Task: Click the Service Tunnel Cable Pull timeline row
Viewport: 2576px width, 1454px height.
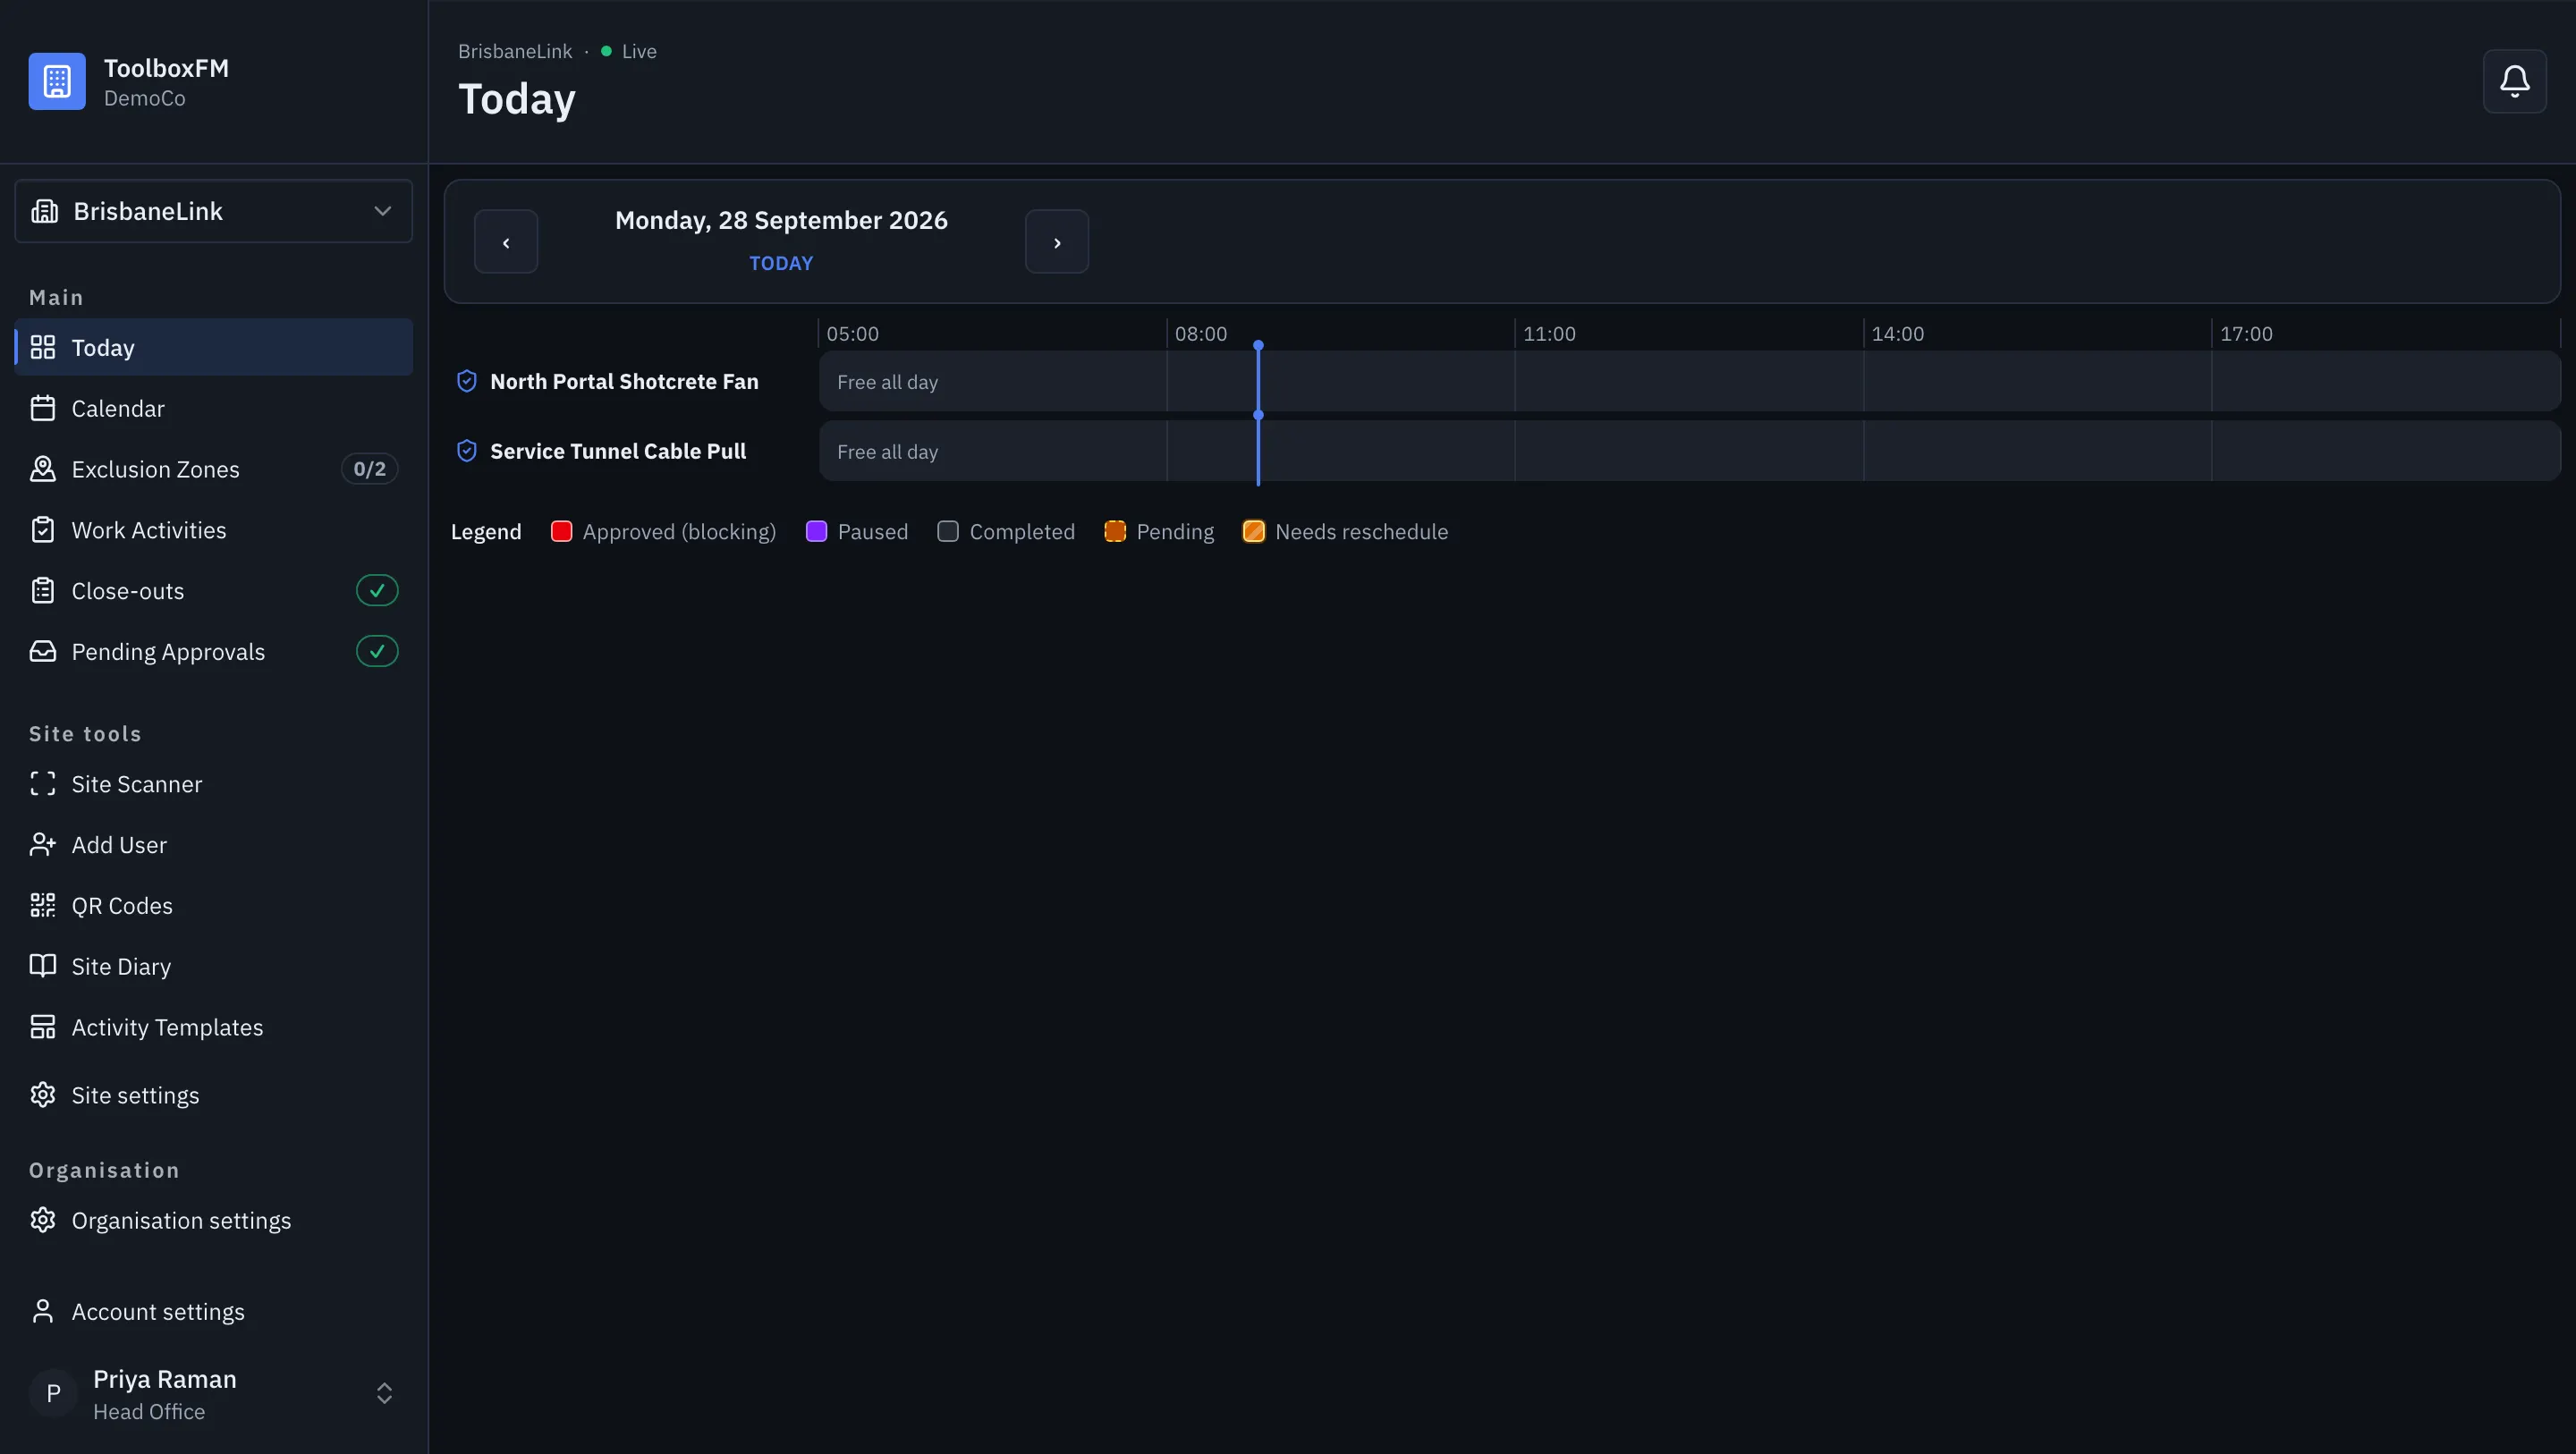Action: (1689, 451)
